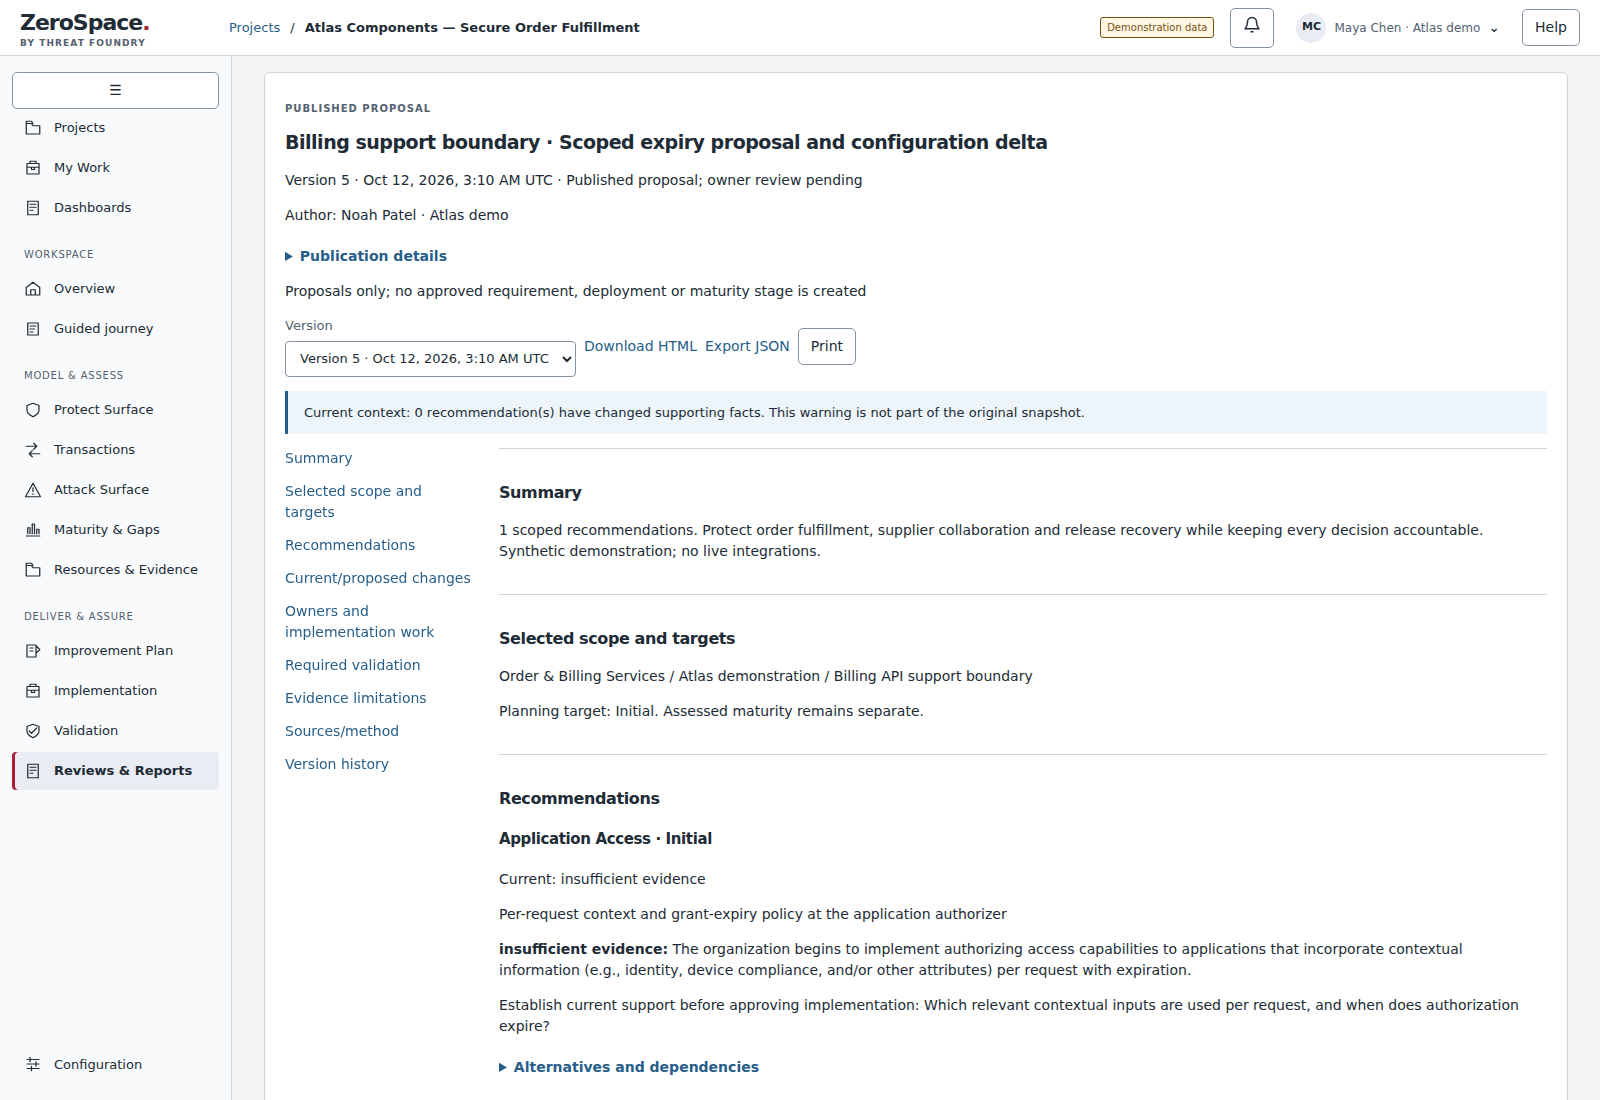Screen dimensions: 1600x1100
Task: Click the Resources & Evidence folder icon
Action: pos(33,570)
